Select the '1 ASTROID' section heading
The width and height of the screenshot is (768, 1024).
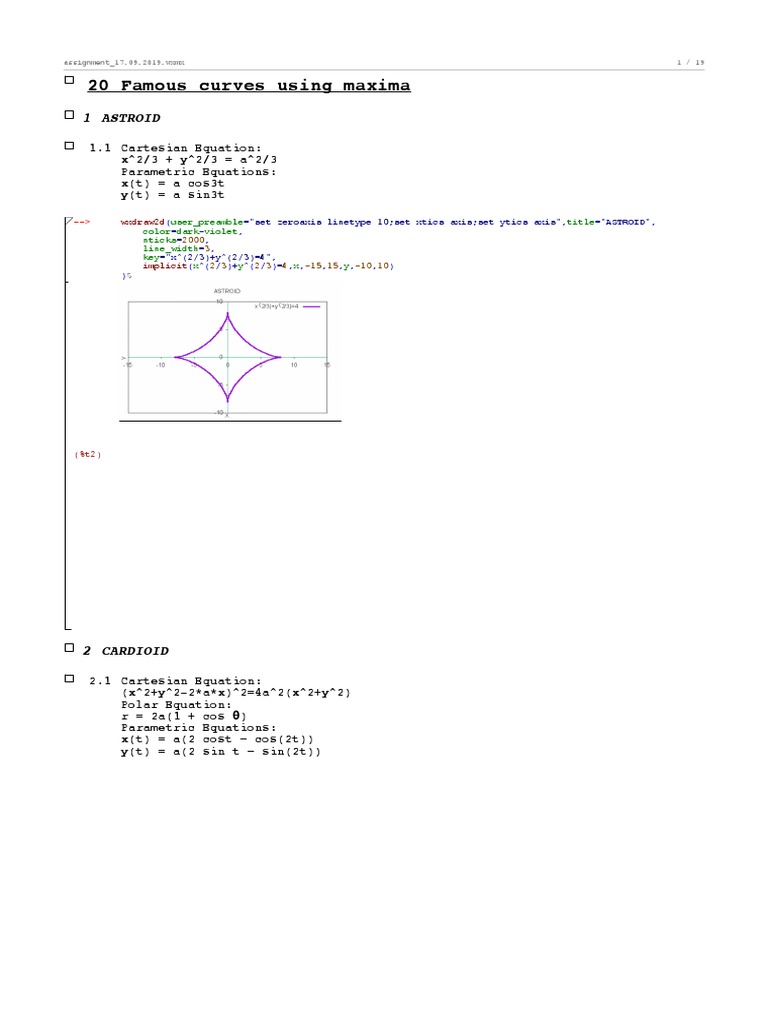click(x=121, y=118)
